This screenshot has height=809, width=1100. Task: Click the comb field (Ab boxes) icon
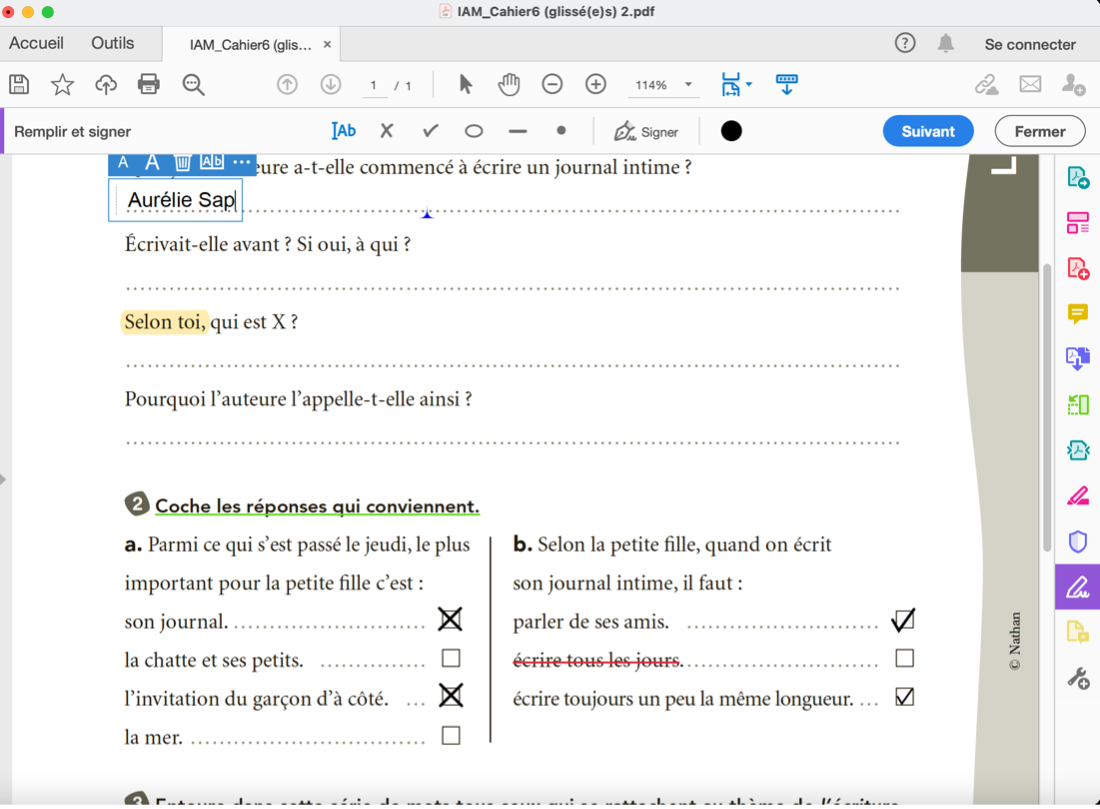212,162
